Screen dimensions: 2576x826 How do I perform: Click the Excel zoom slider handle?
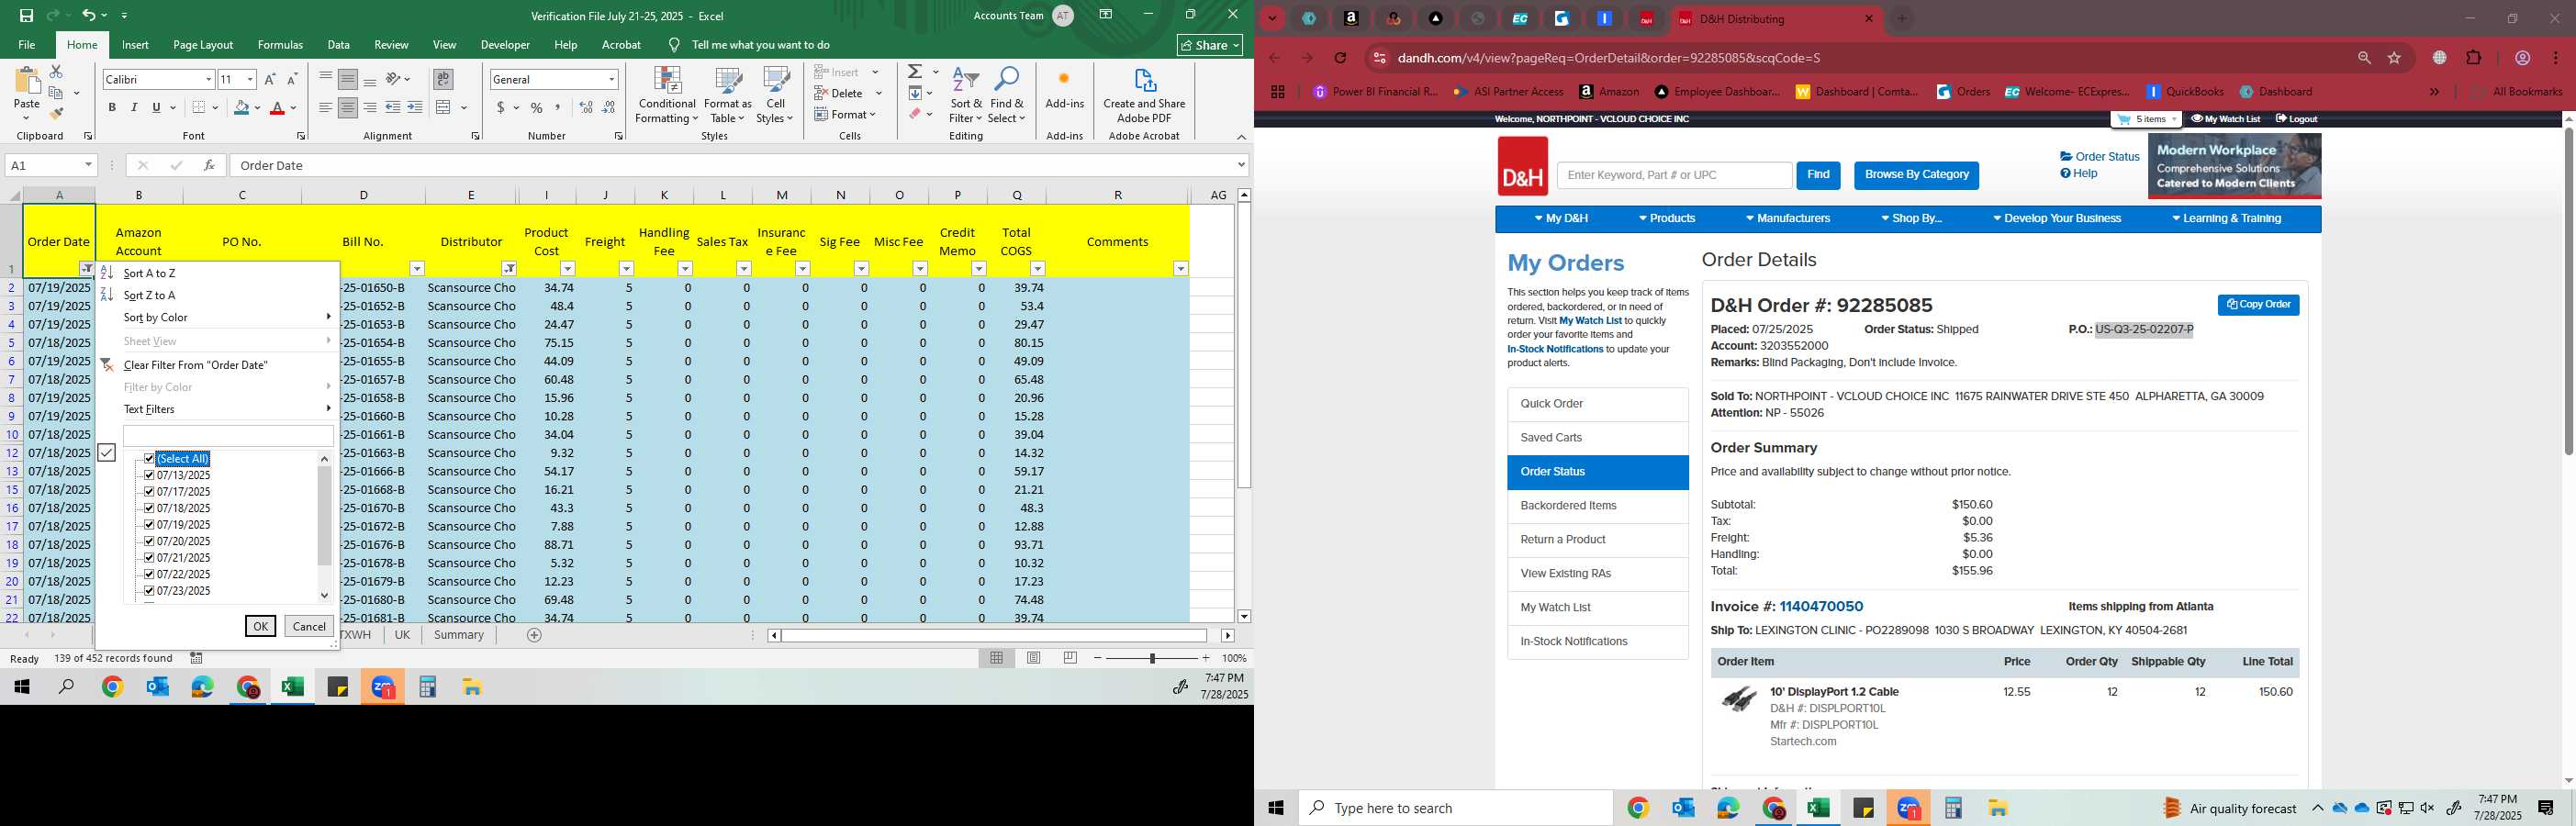(1152, 658)
